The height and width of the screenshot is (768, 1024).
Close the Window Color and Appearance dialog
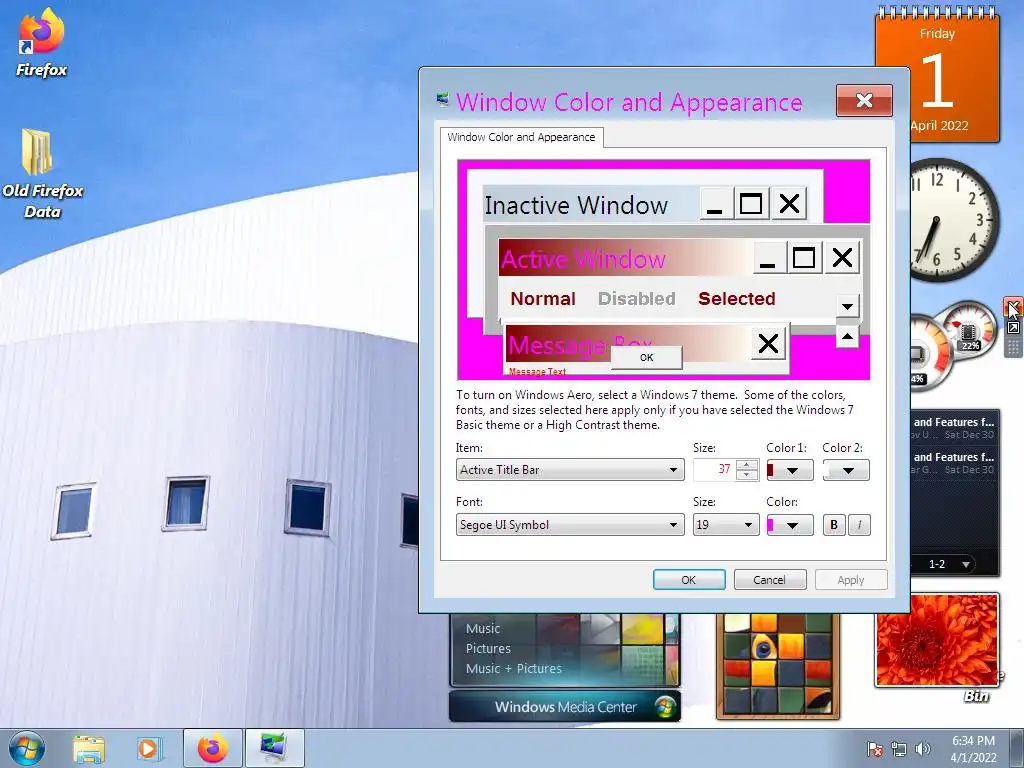[864, 100]
